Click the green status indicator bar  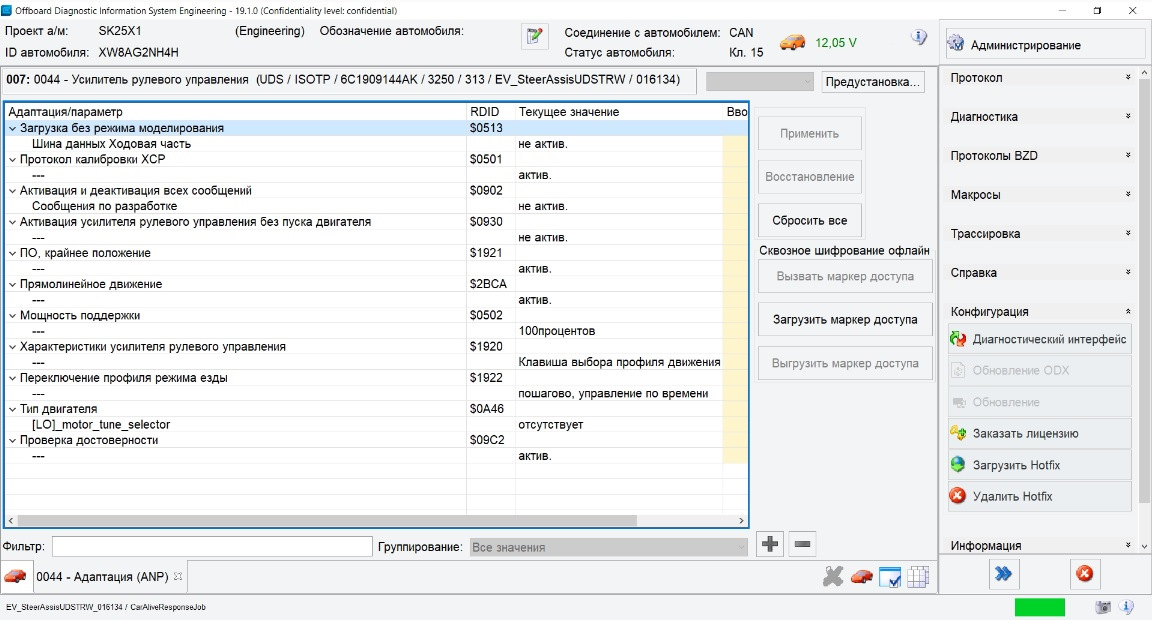click(1040, 607)
